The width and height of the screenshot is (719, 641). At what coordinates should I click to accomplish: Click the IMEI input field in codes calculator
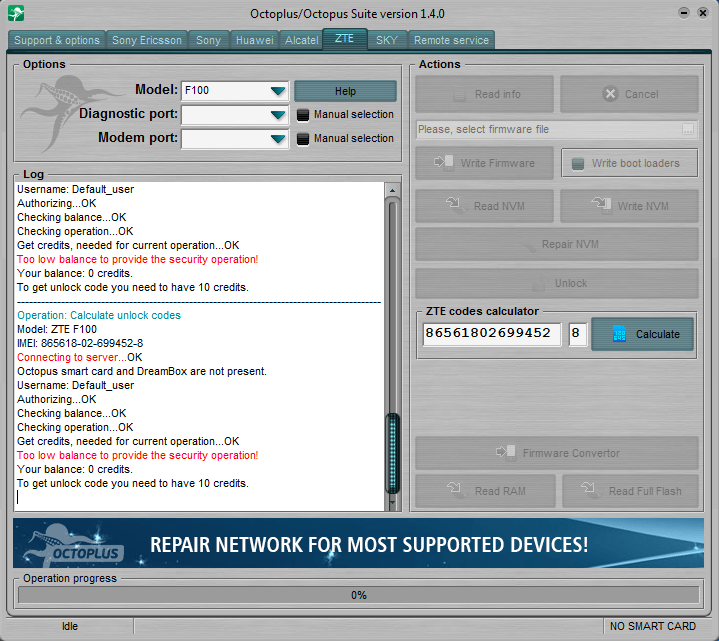(x=492, y=334)
